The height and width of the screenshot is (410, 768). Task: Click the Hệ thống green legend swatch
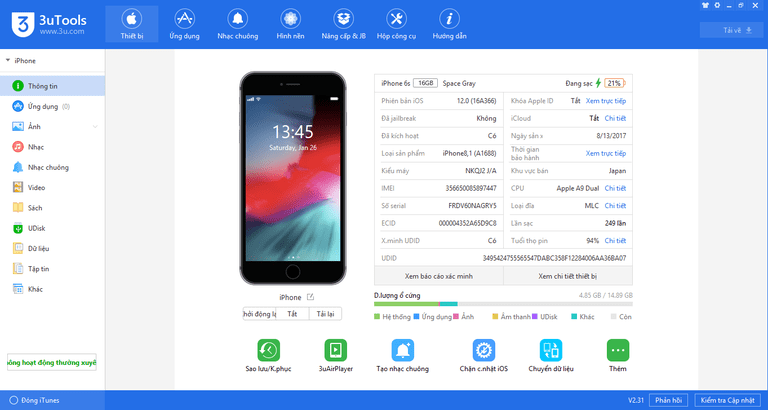click(377, 317)
